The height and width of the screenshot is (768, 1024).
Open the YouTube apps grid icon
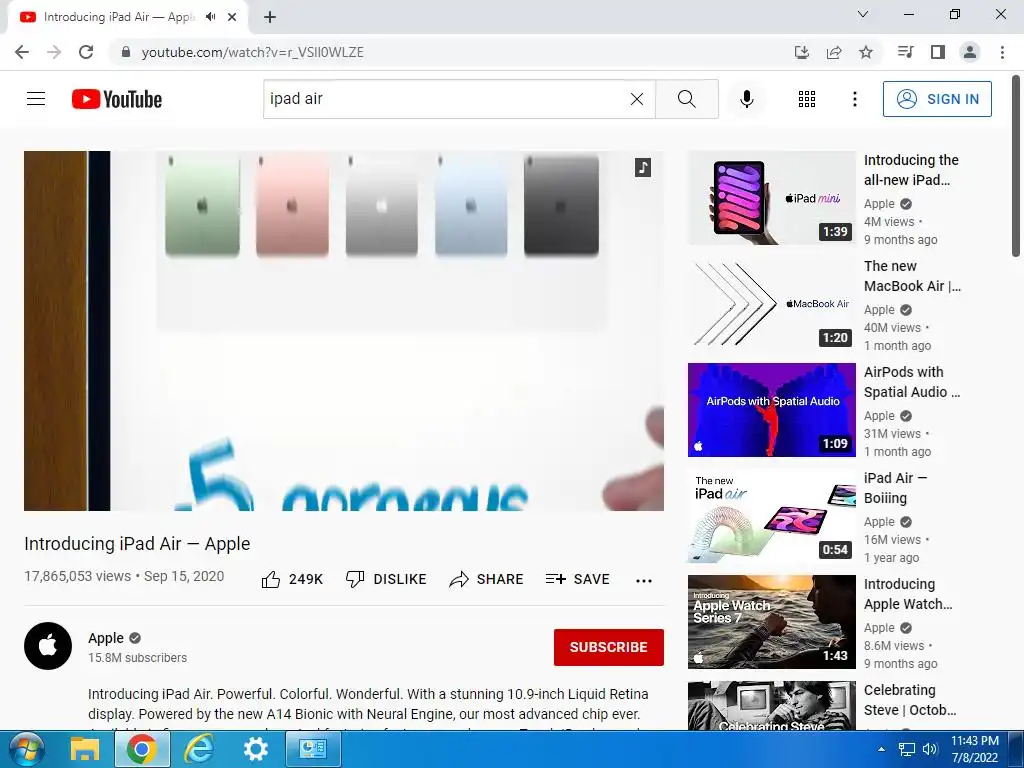807,99
